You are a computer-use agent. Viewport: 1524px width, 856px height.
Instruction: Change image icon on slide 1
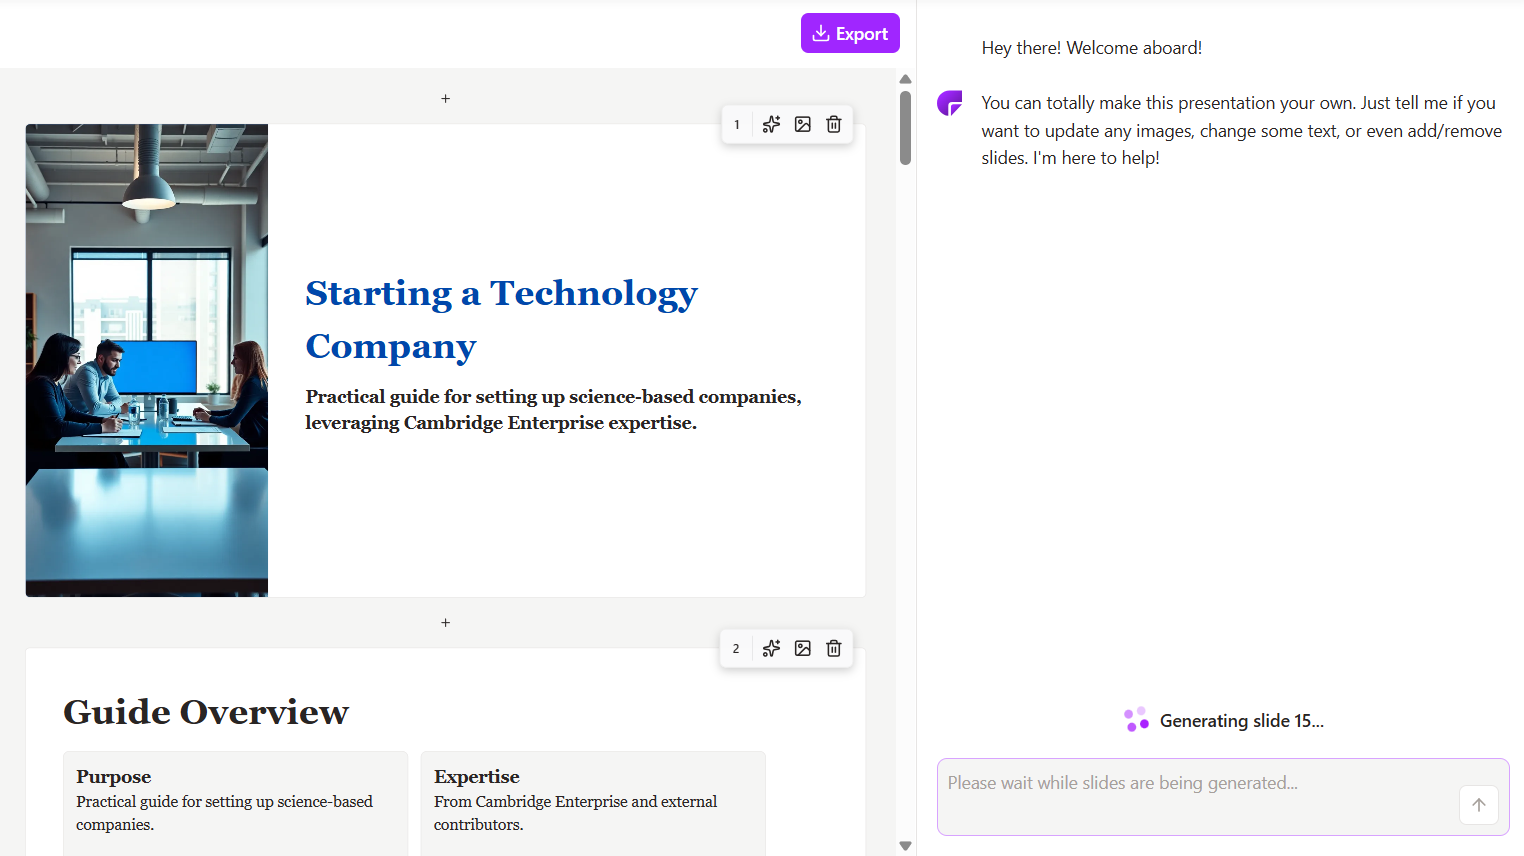coord(803,125)
